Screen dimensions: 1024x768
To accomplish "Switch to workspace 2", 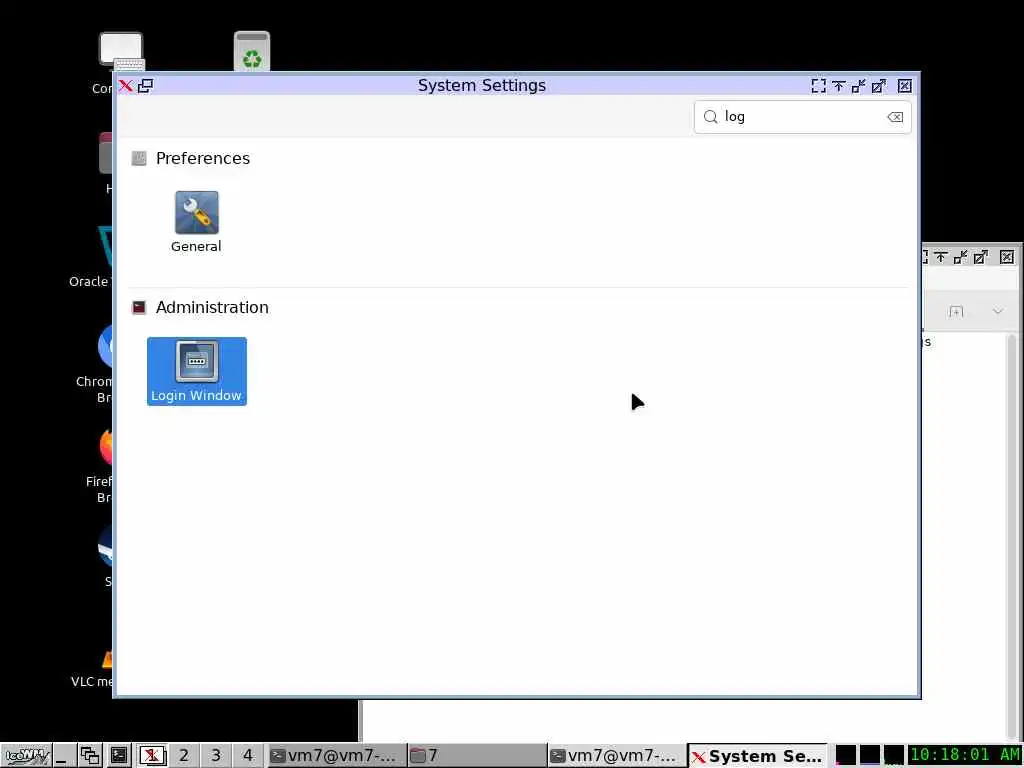I will pyautogui.click(x=184, y=756).
